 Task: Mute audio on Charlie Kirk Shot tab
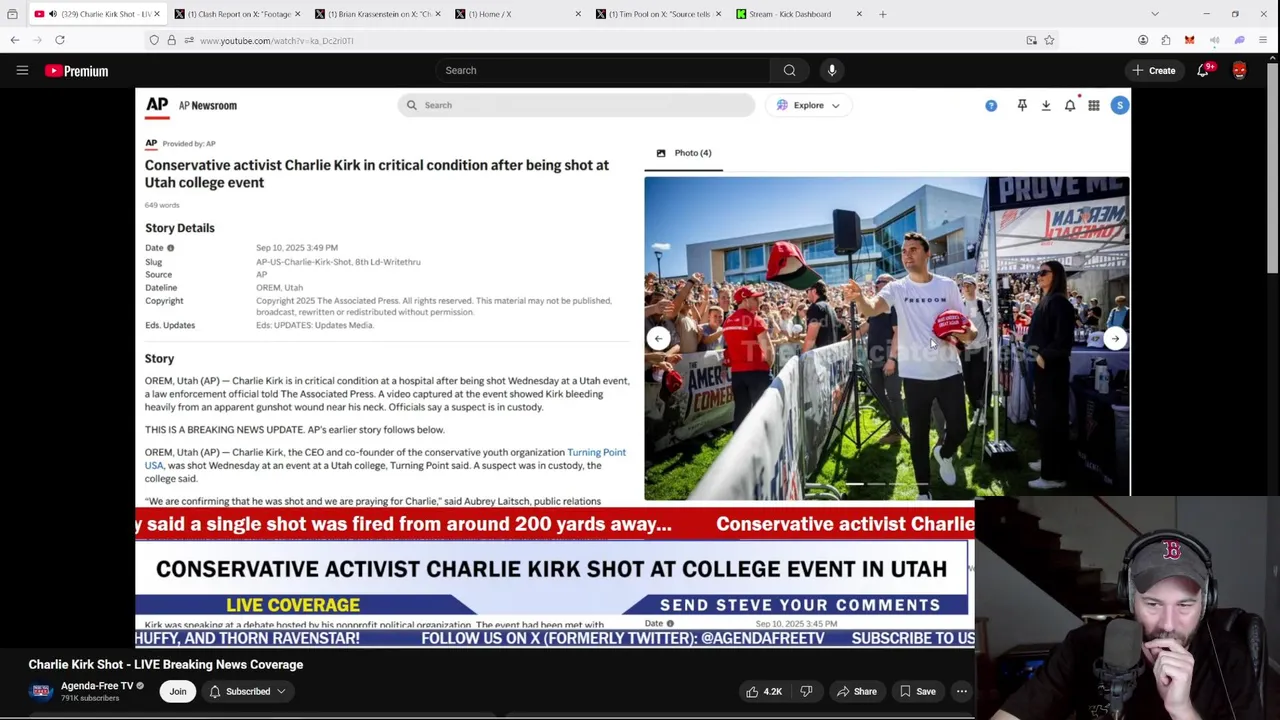[52, 14]
